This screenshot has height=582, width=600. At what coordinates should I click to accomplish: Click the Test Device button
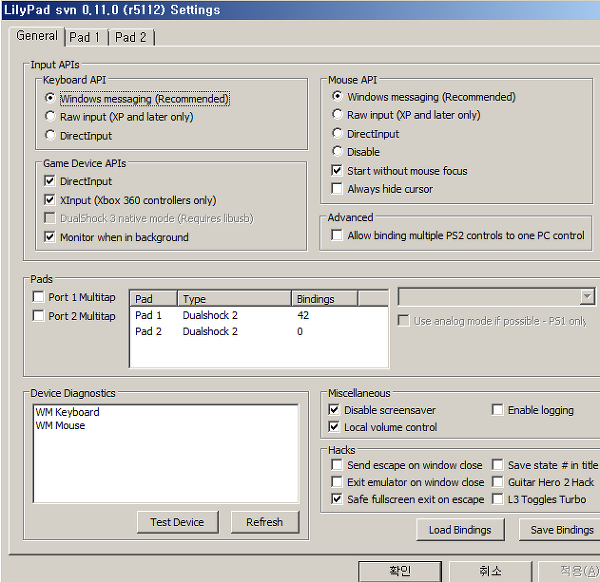click(x=178, y=522)
